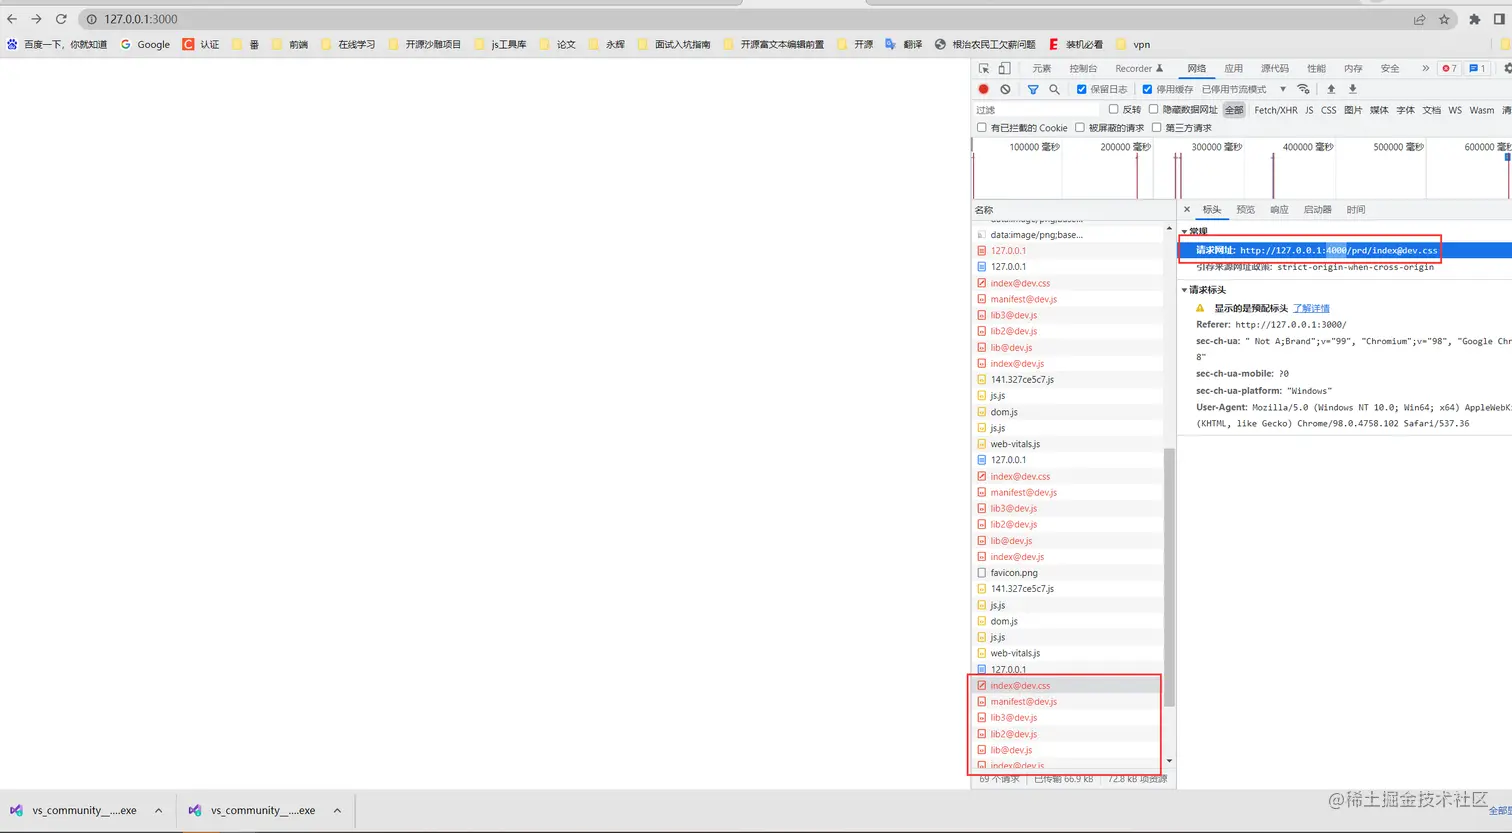1512x833 pixels.
Task: Select the 全部 filter button
Action: (x=1235, y=110)
